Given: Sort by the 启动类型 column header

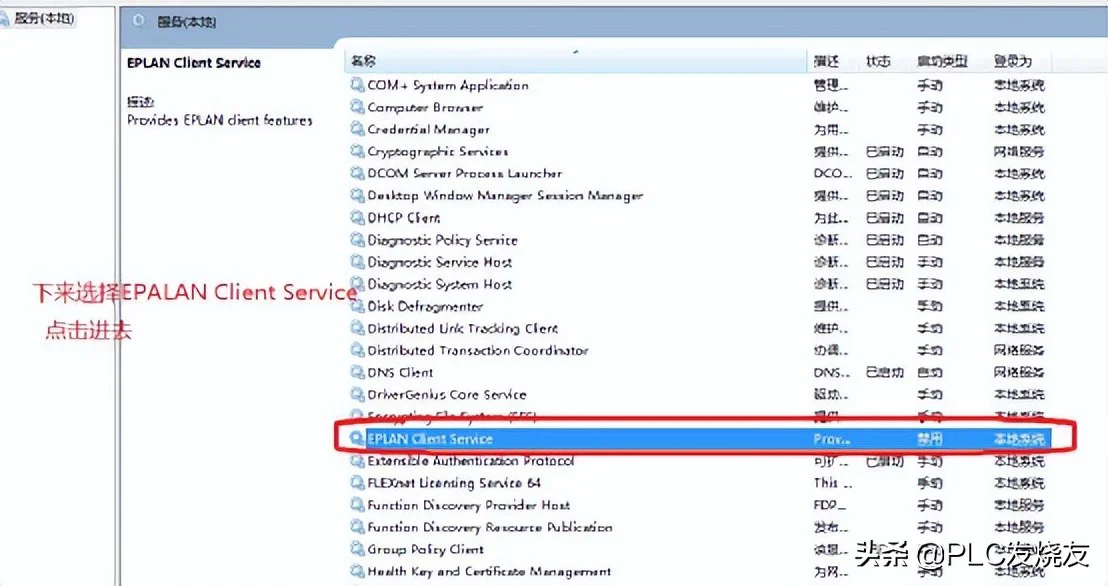Looking at the screenshot, I should [x=942, y=61].
